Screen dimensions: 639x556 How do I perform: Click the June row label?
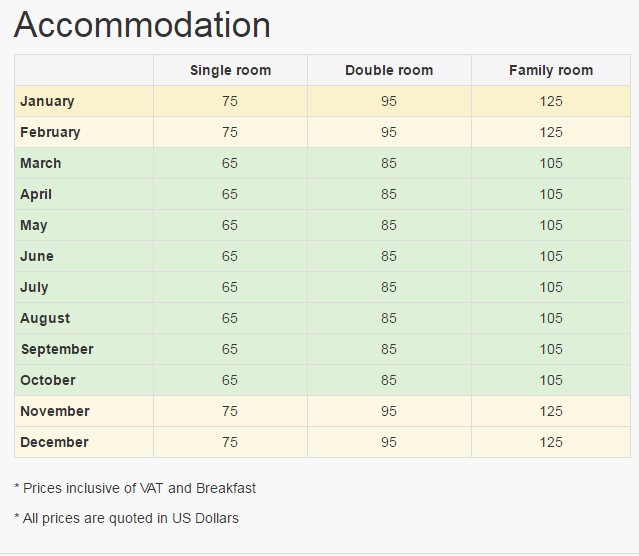[x=37, y=256]
